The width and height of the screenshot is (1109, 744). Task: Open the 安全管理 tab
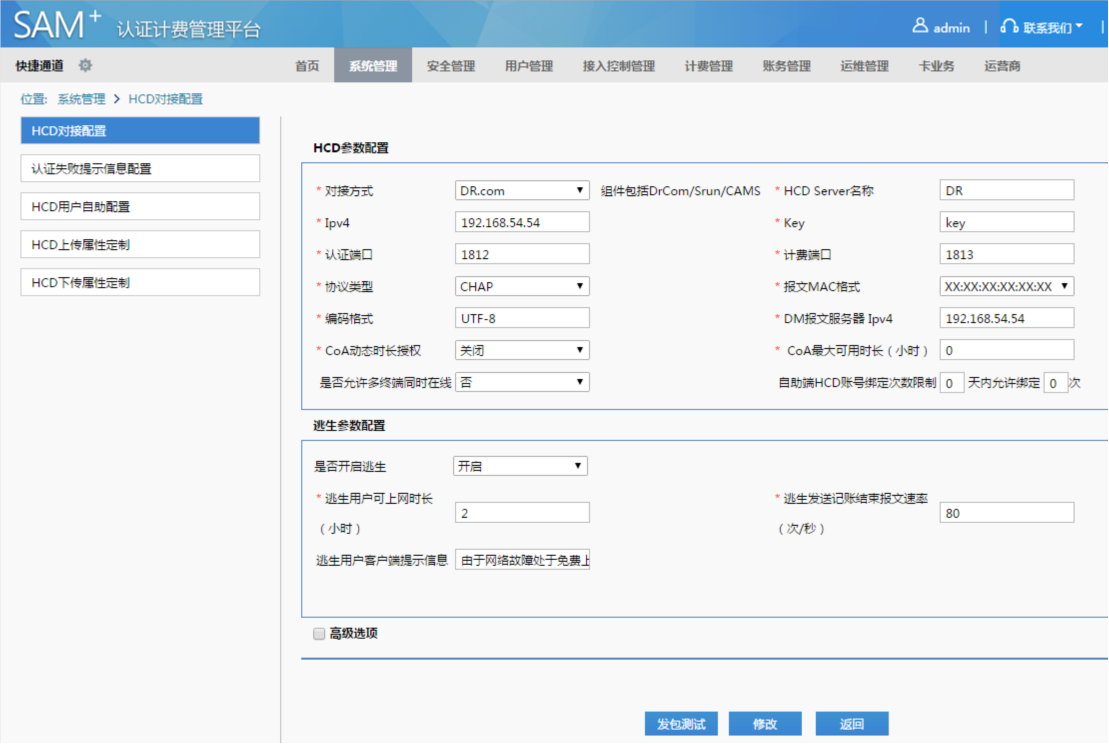pos(451,66)
